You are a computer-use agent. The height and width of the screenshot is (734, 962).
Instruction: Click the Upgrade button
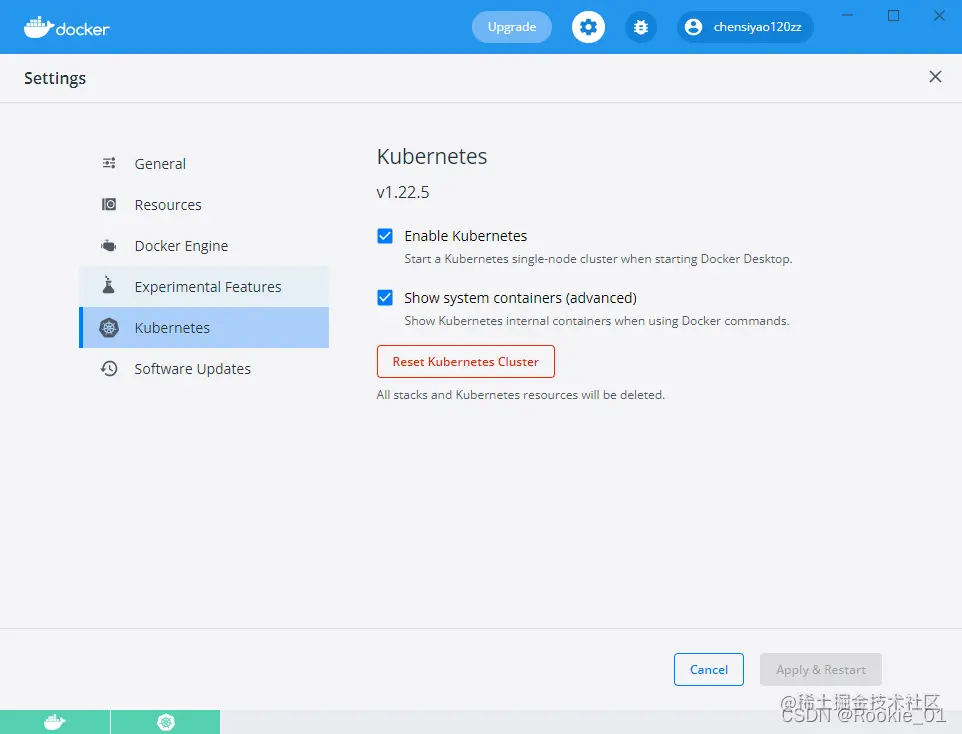coord(512,27)
